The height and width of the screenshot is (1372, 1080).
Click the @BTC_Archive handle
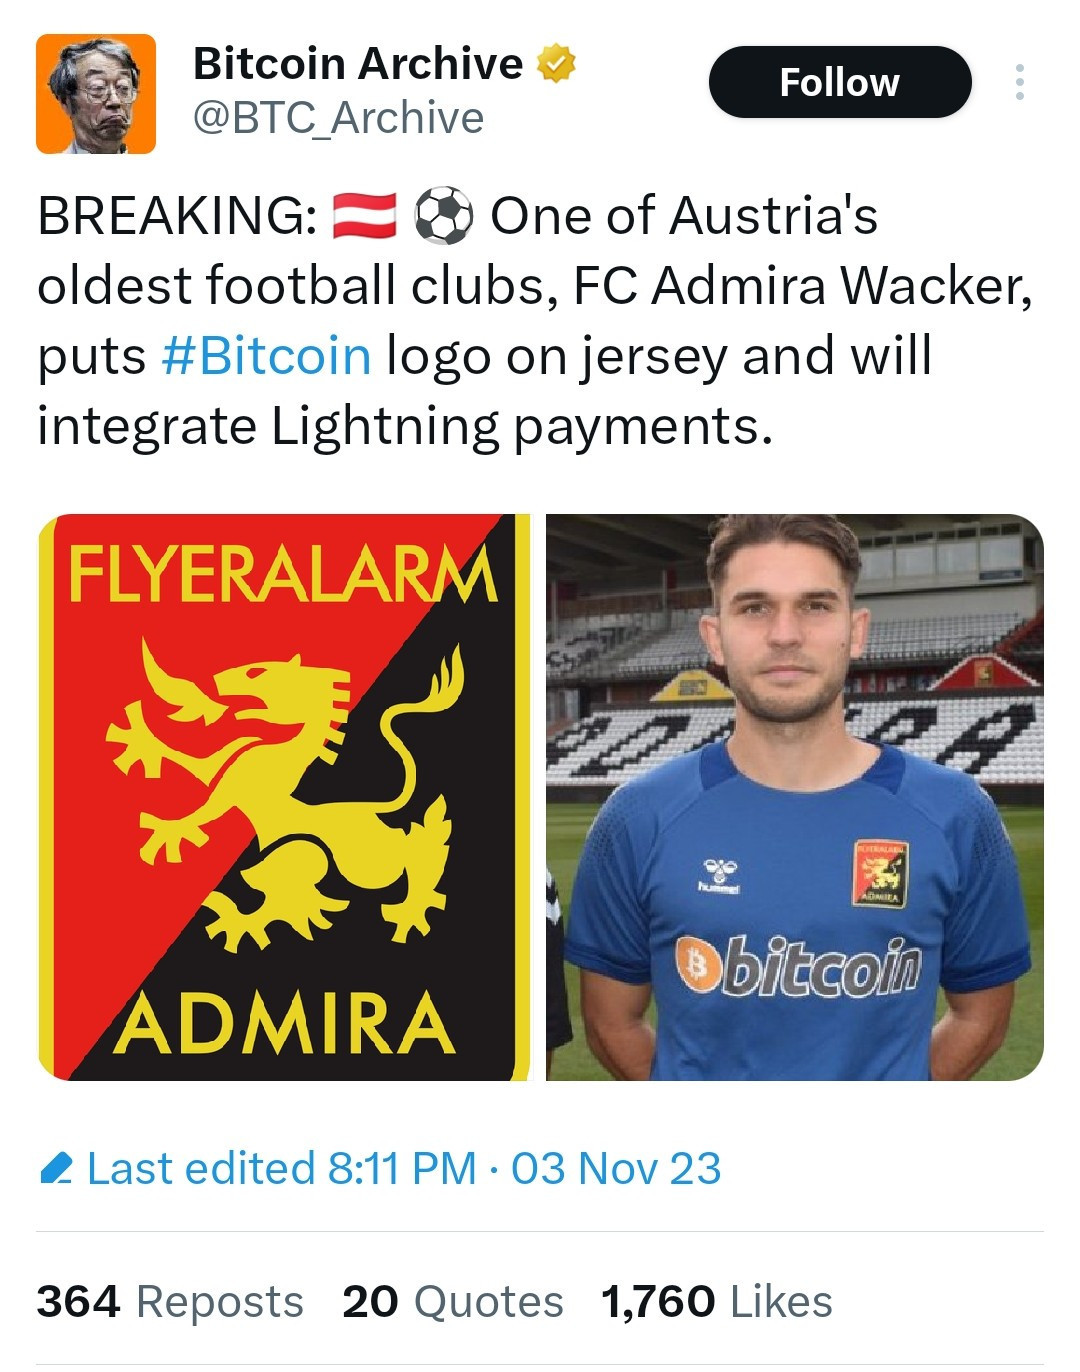(338, 118)
